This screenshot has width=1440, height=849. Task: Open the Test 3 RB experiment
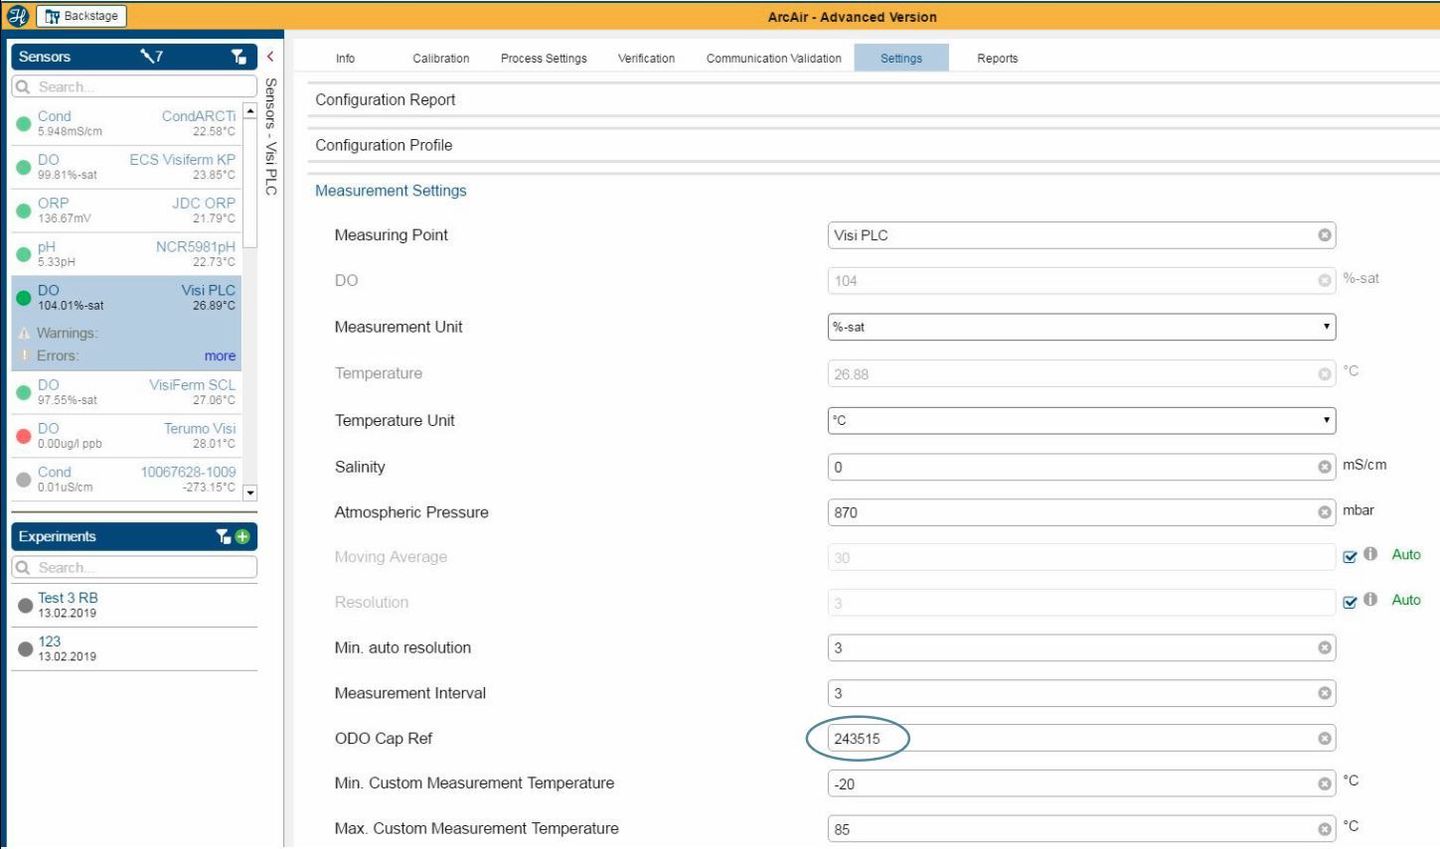(x=134, y=605)
